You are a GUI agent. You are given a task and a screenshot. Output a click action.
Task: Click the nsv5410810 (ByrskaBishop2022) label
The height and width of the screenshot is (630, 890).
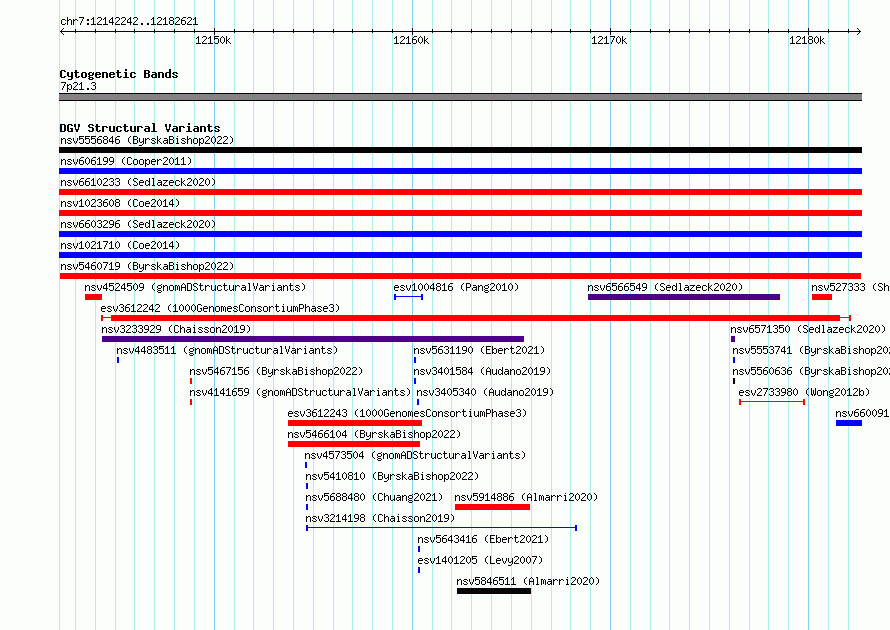tap(392, 476)
